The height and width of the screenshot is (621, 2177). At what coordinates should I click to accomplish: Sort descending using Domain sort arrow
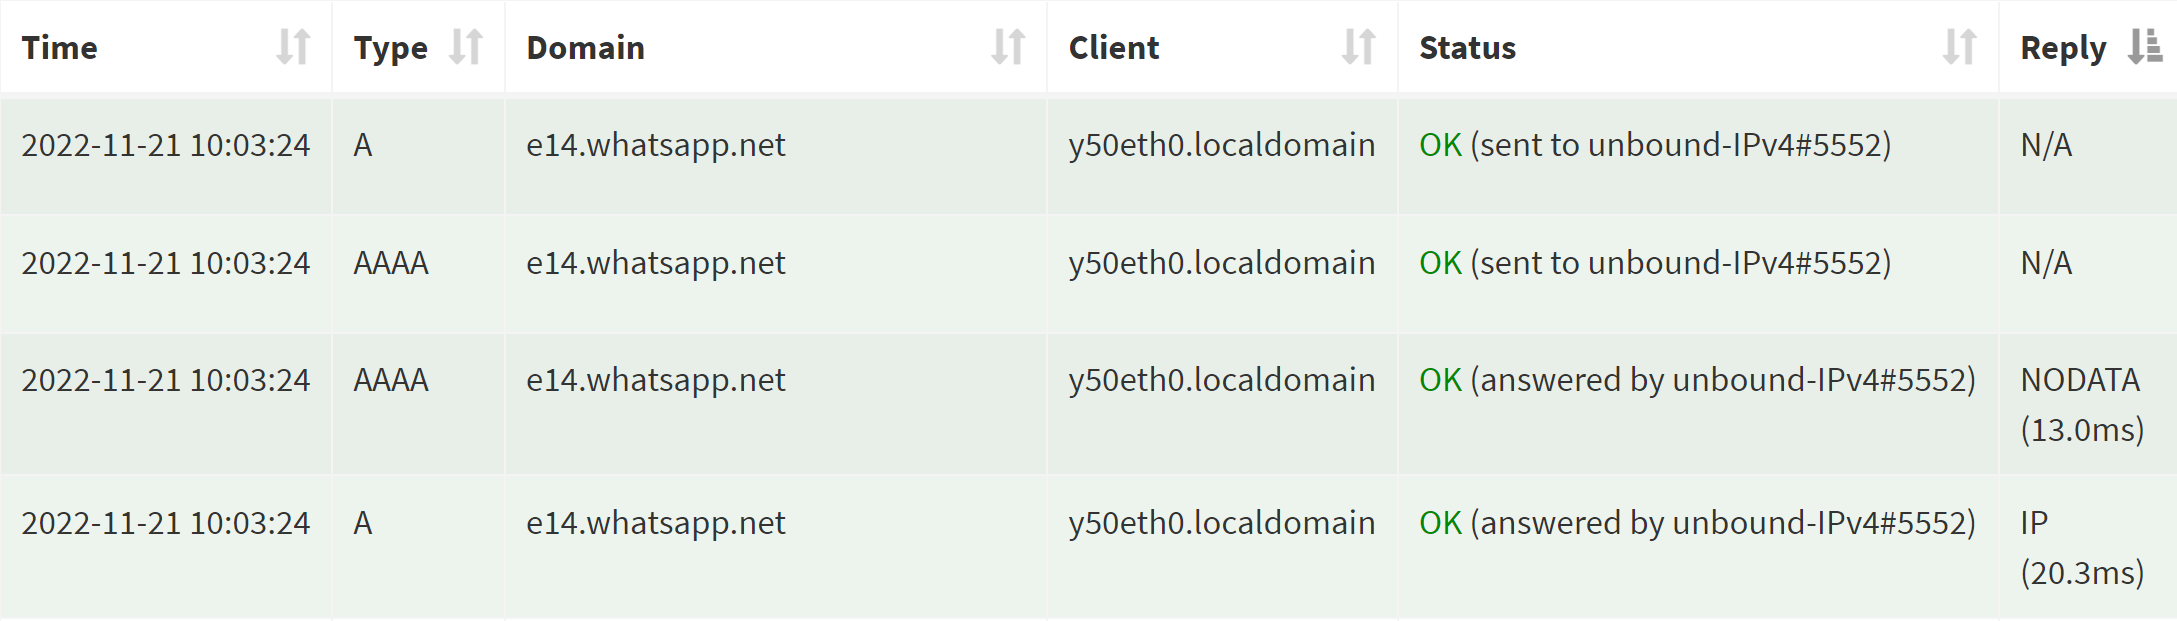1010,46
